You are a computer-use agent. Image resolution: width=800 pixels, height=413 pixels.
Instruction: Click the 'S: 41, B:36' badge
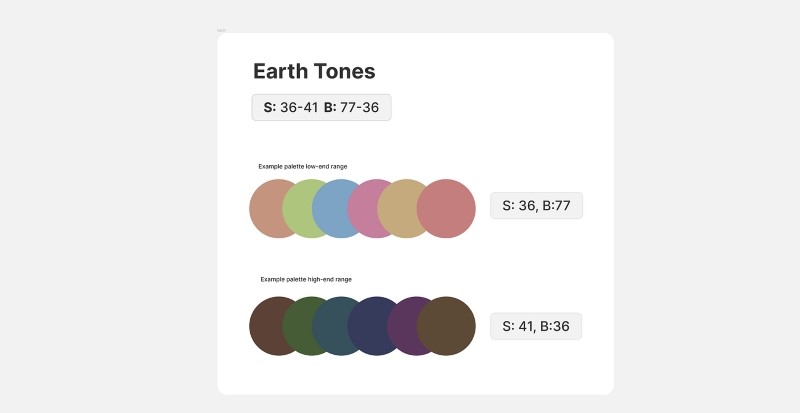(536, 326)
